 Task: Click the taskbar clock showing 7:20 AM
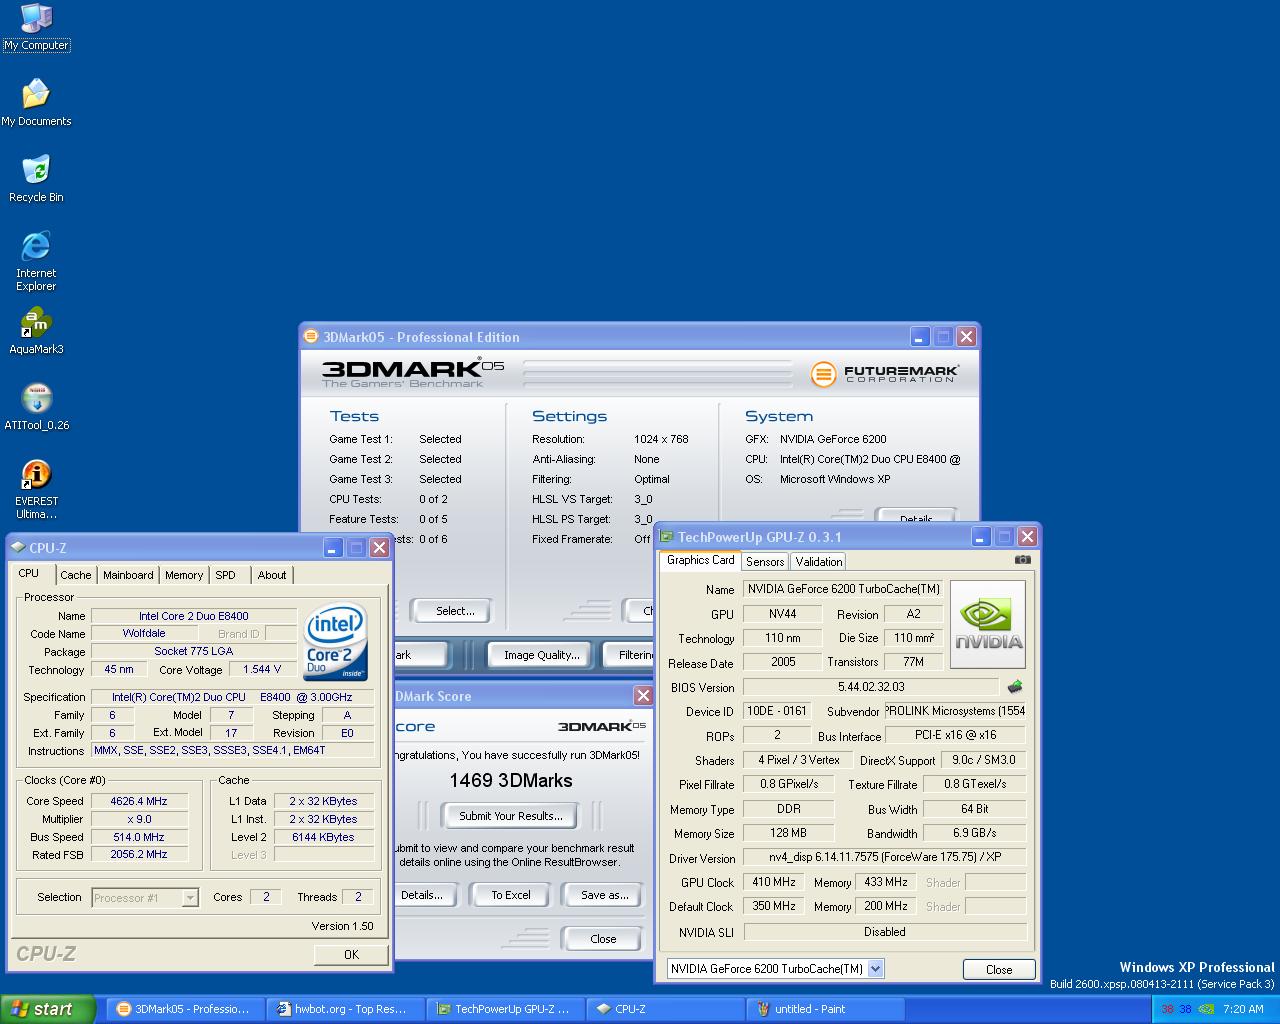(x=1242, y=1009)
